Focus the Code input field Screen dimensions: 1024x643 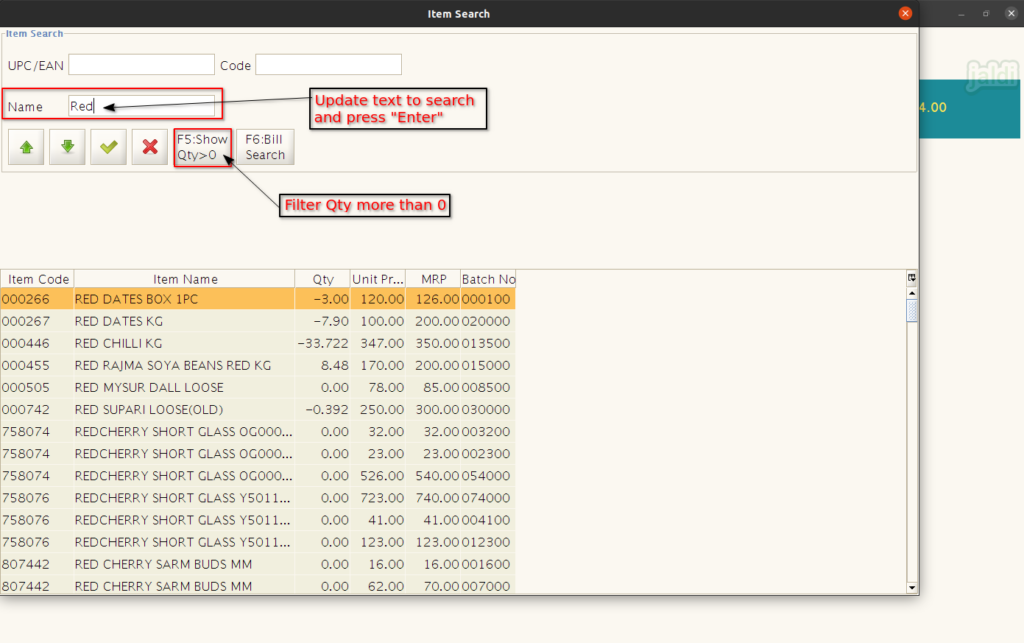pos(328,65)
